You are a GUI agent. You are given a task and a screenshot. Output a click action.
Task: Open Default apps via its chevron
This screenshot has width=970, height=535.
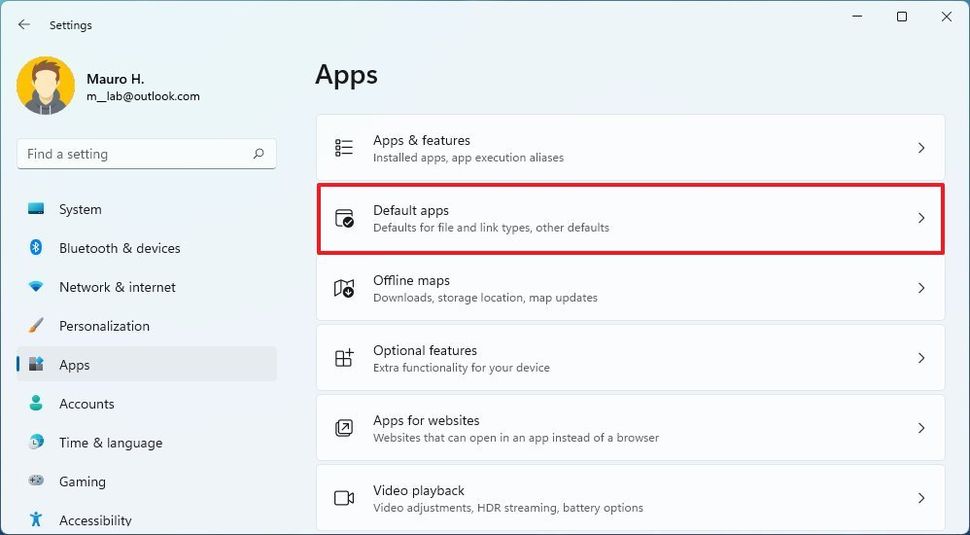coord(921,218)
